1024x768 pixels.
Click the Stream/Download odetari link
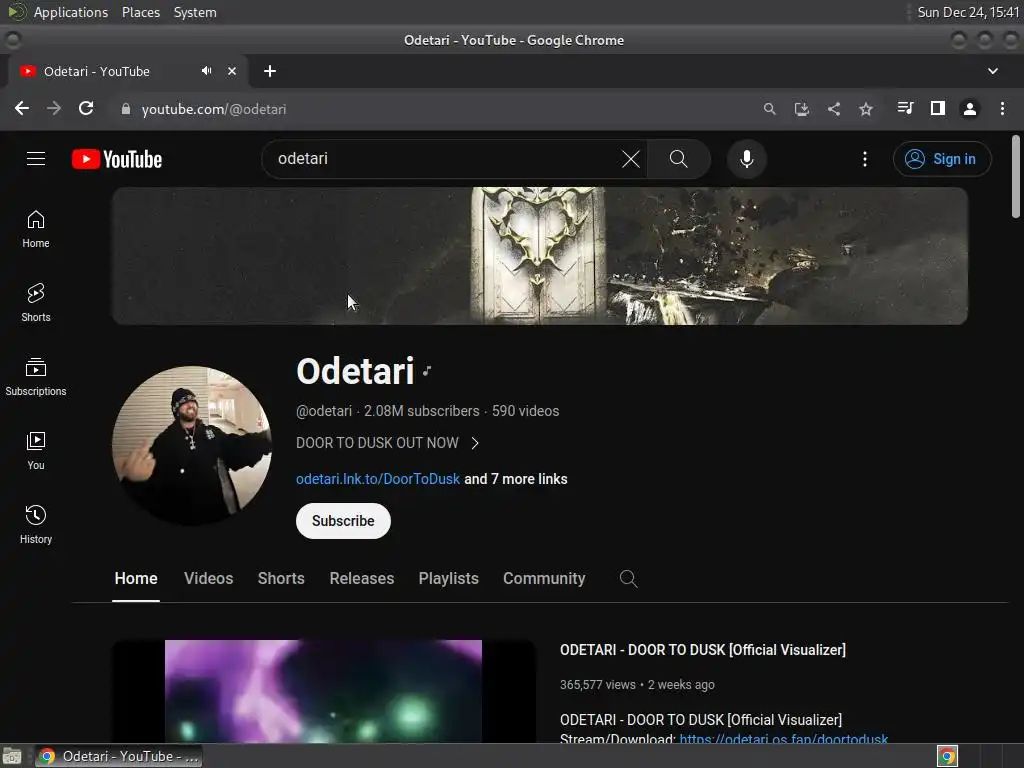pos(783,739)
